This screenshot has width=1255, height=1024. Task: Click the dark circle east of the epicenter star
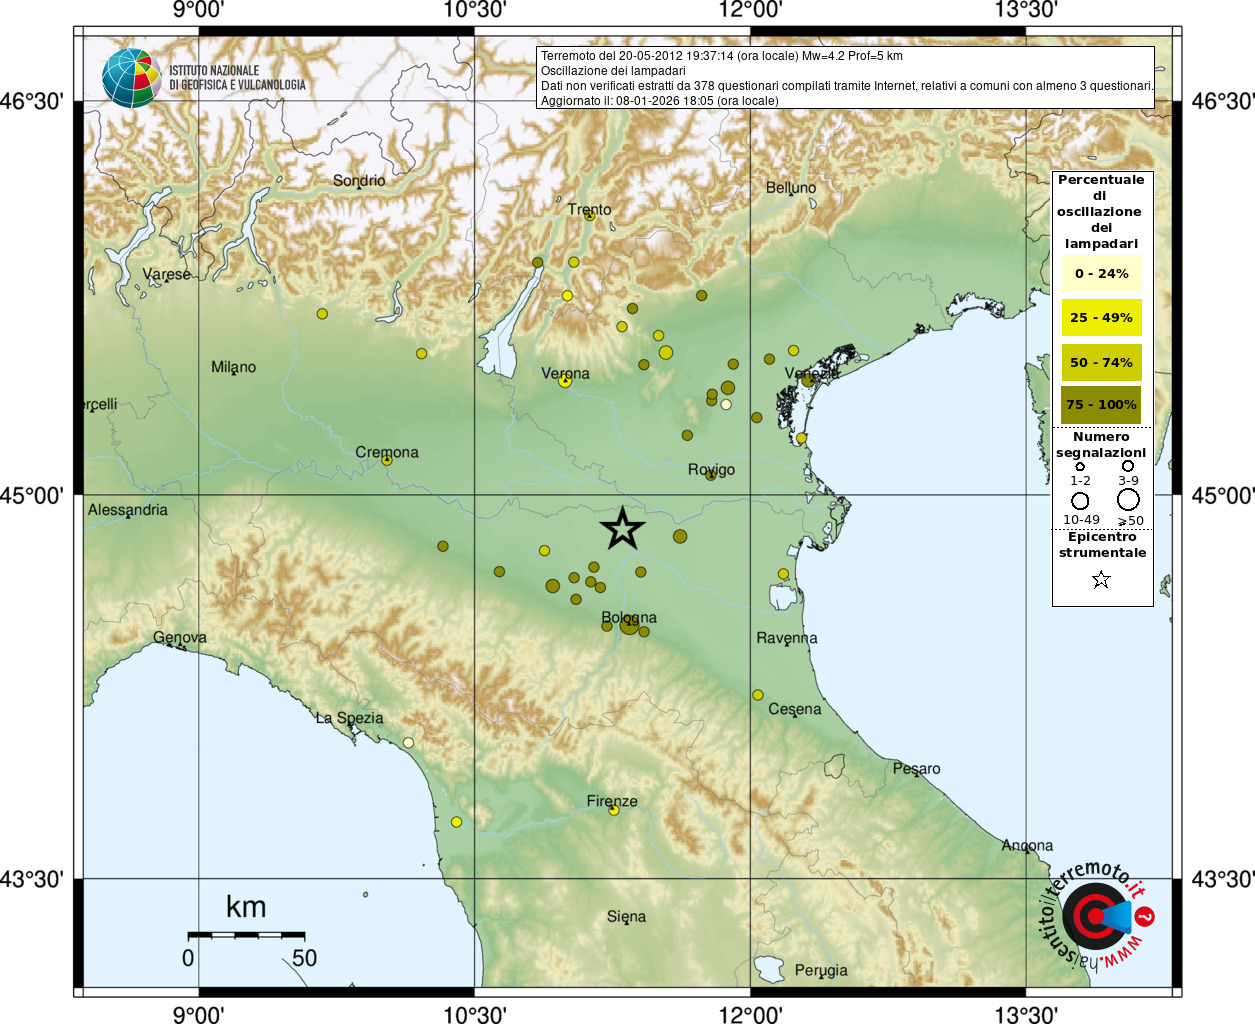point(680,536)
